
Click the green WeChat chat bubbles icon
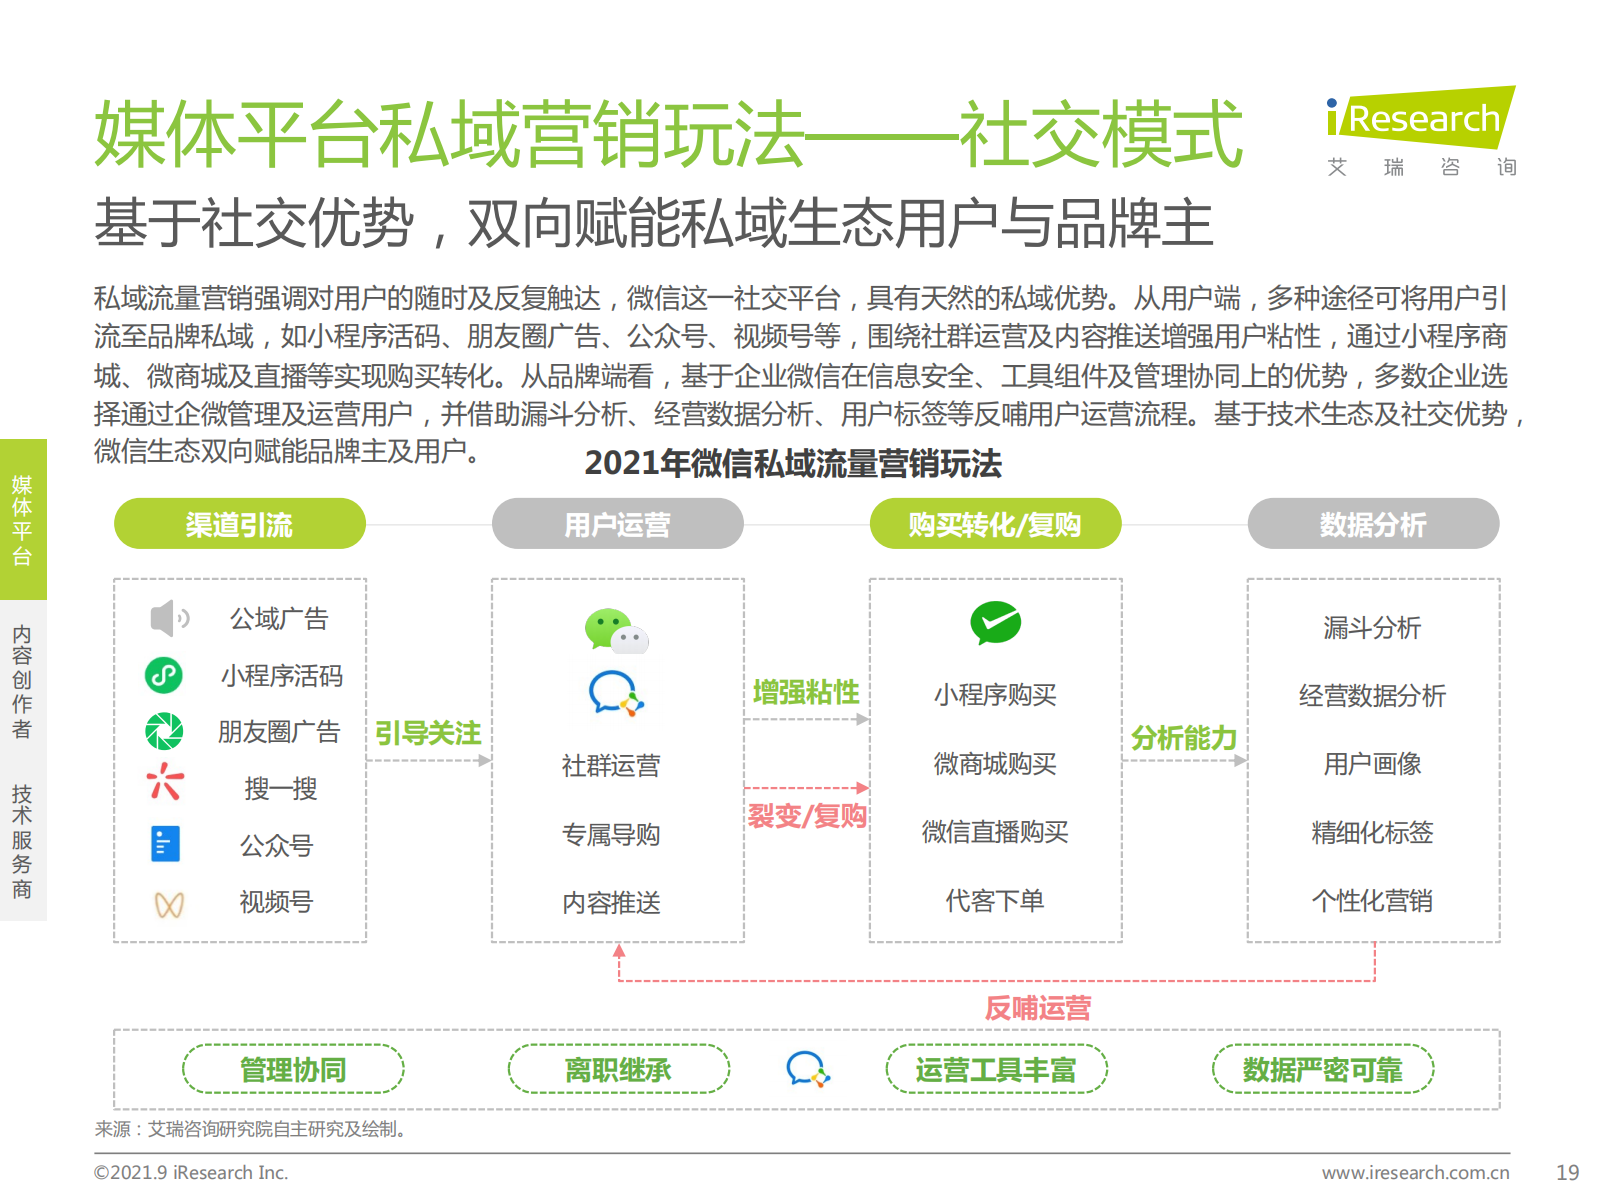tap(616, 631)
